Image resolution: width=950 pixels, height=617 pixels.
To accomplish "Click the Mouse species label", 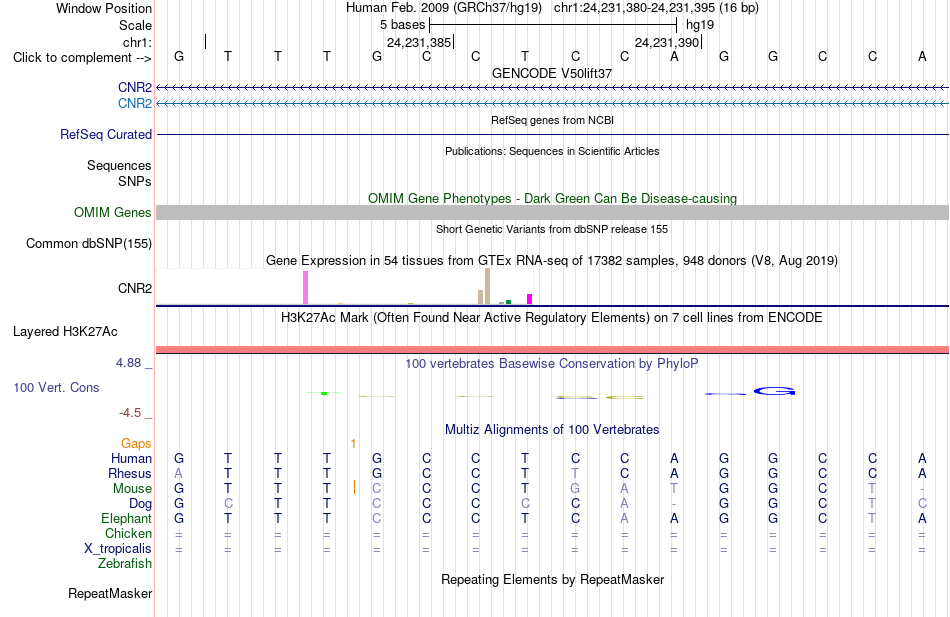I will point(132,489).
